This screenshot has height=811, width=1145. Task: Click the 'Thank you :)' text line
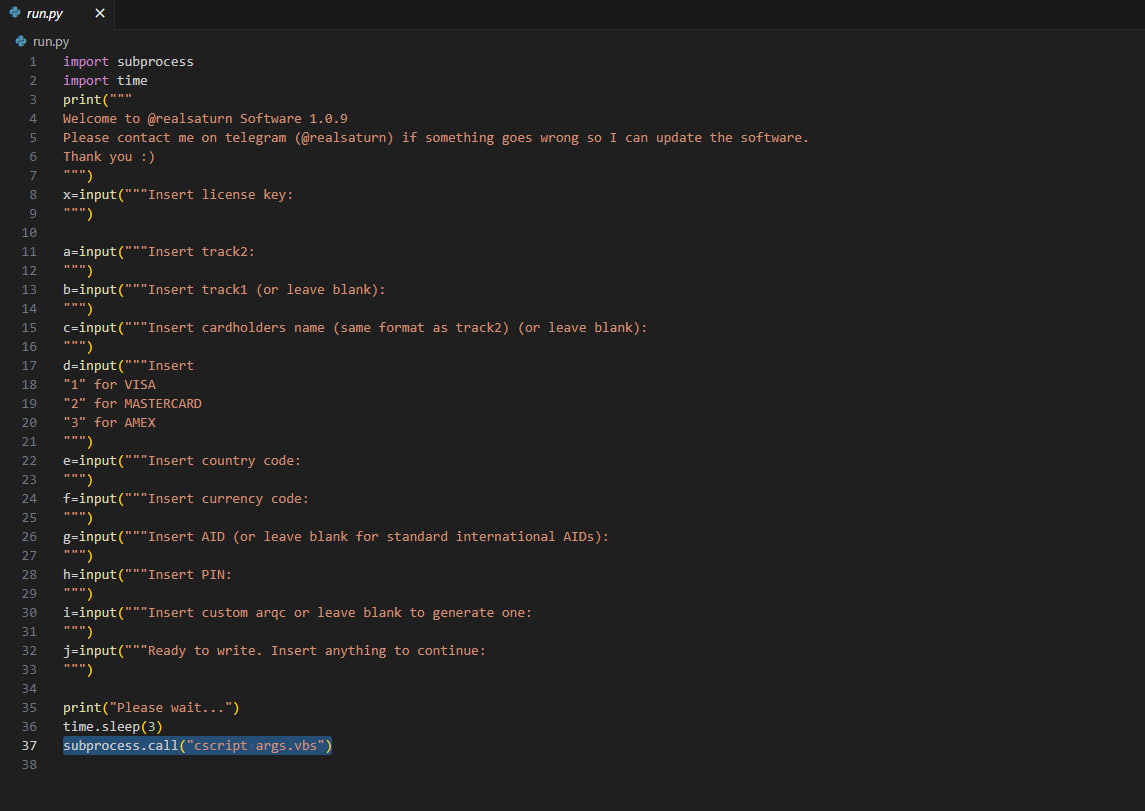point(109,157)
